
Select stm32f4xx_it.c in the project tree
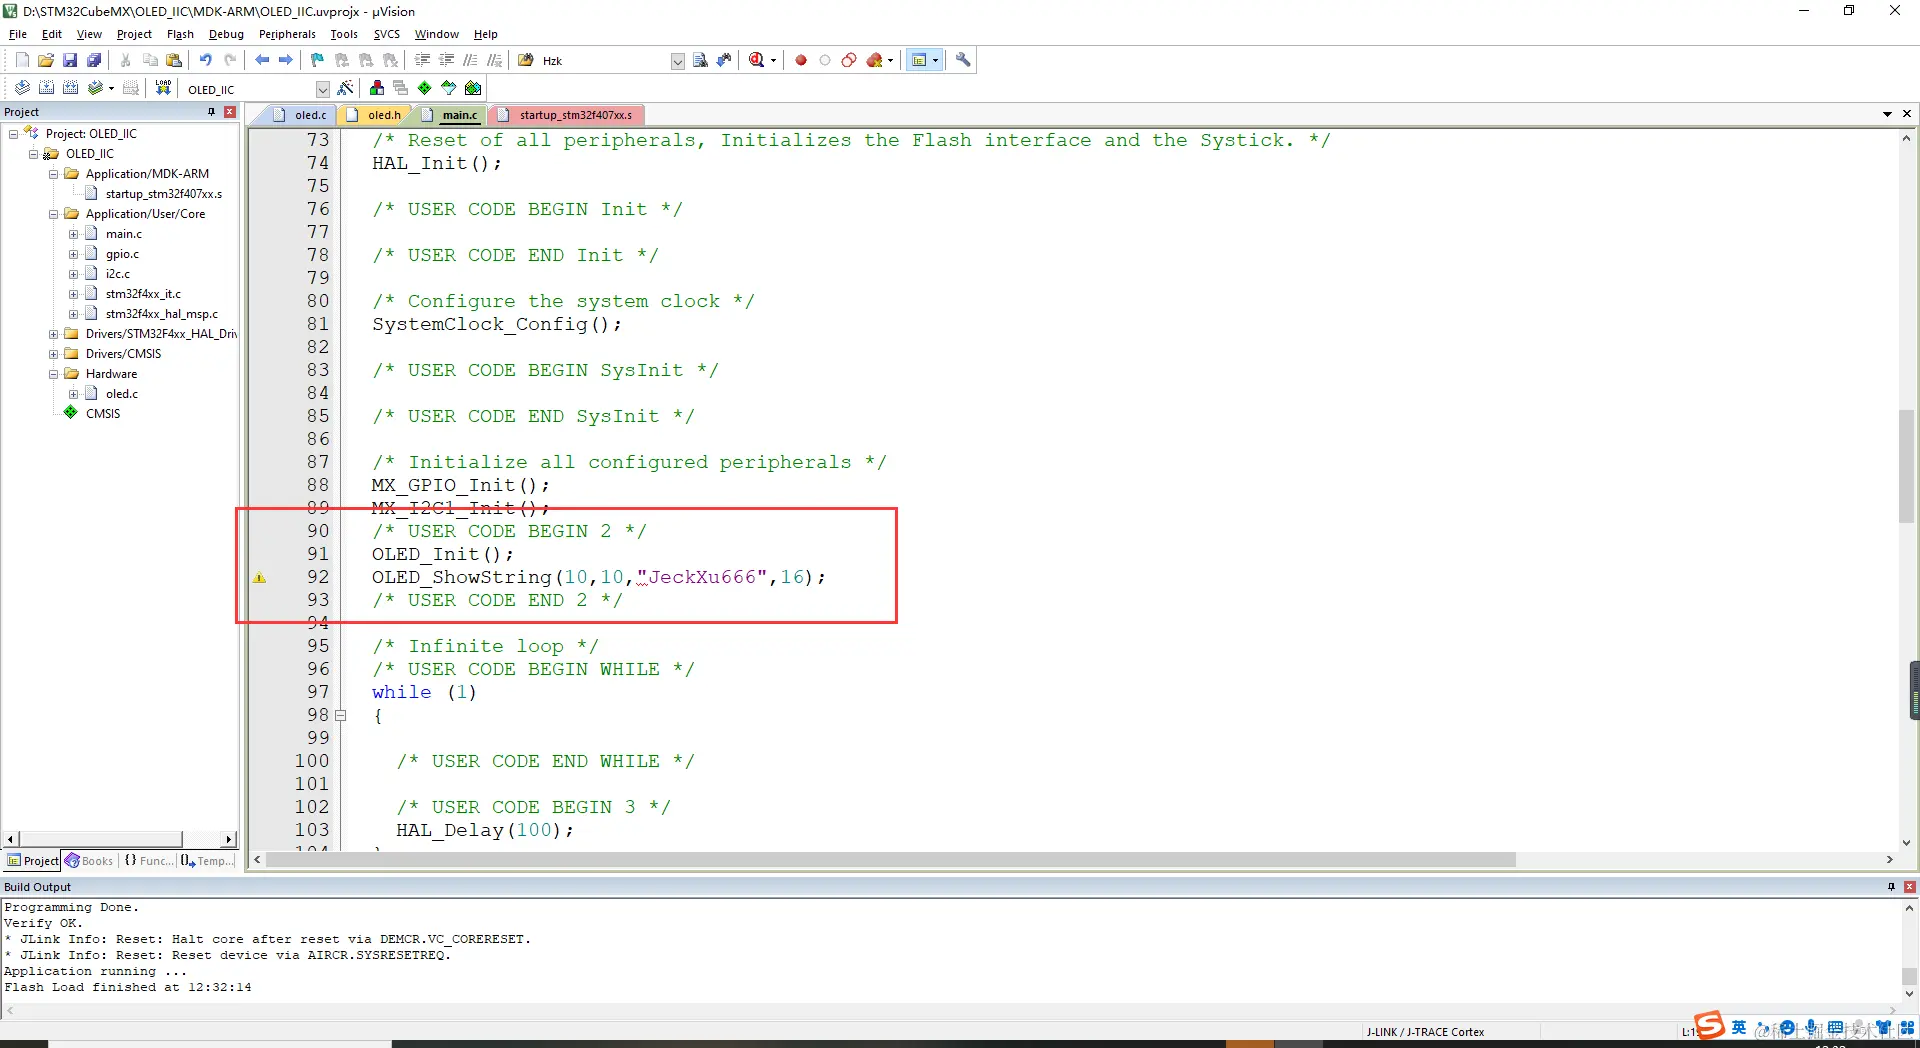(143, 294)
